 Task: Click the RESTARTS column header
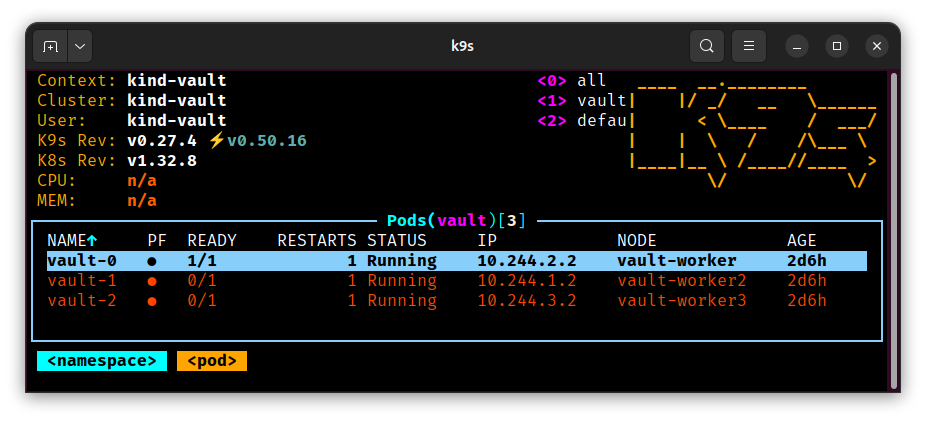tap(317, 241)
